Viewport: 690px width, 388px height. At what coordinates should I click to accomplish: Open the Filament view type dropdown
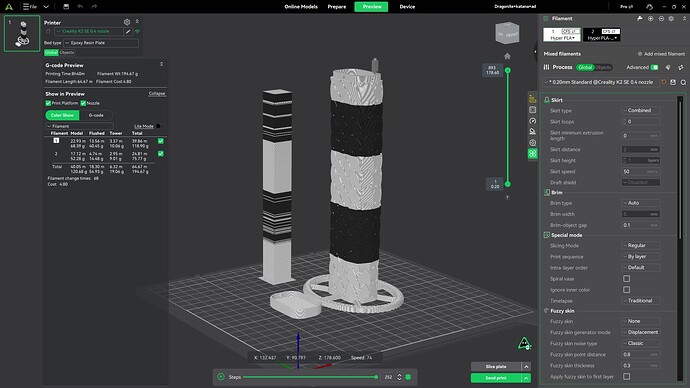click(79, 126)
